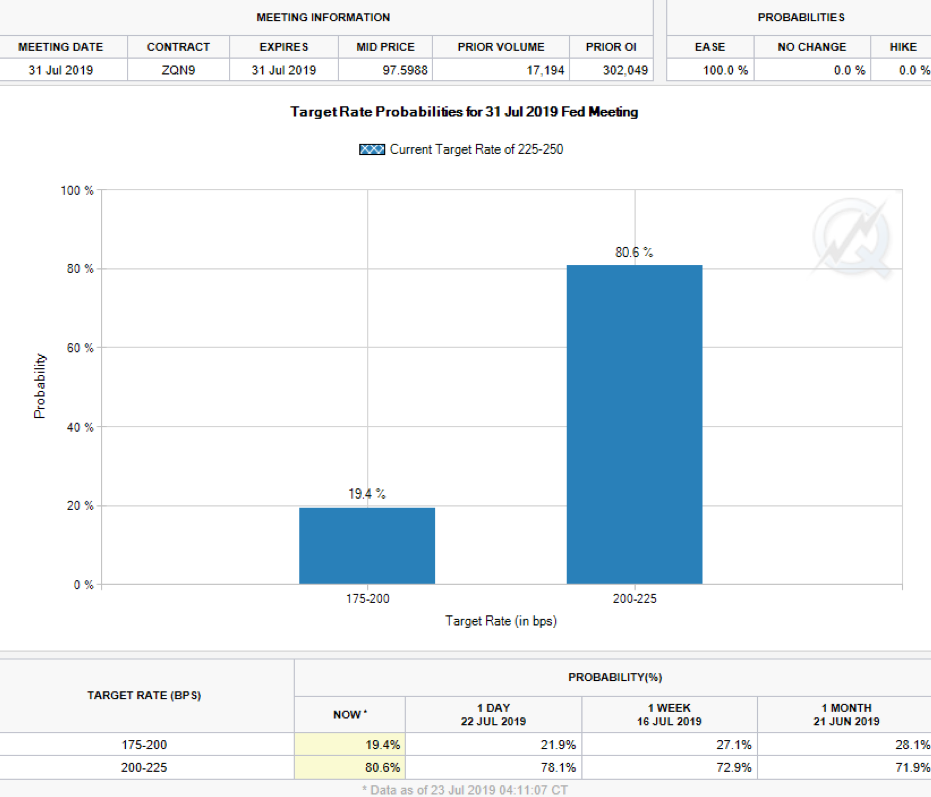Image resolution: width=931 pixels, height=797 pixels.
Task: Click the 80.6 % bar label
Action: point(634,252)
